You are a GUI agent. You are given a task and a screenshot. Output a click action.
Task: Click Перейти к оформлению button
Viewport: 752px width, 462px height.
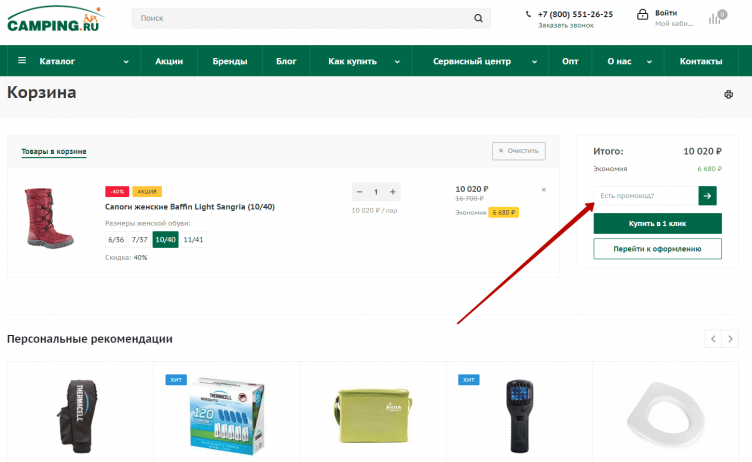coord(657,249)
